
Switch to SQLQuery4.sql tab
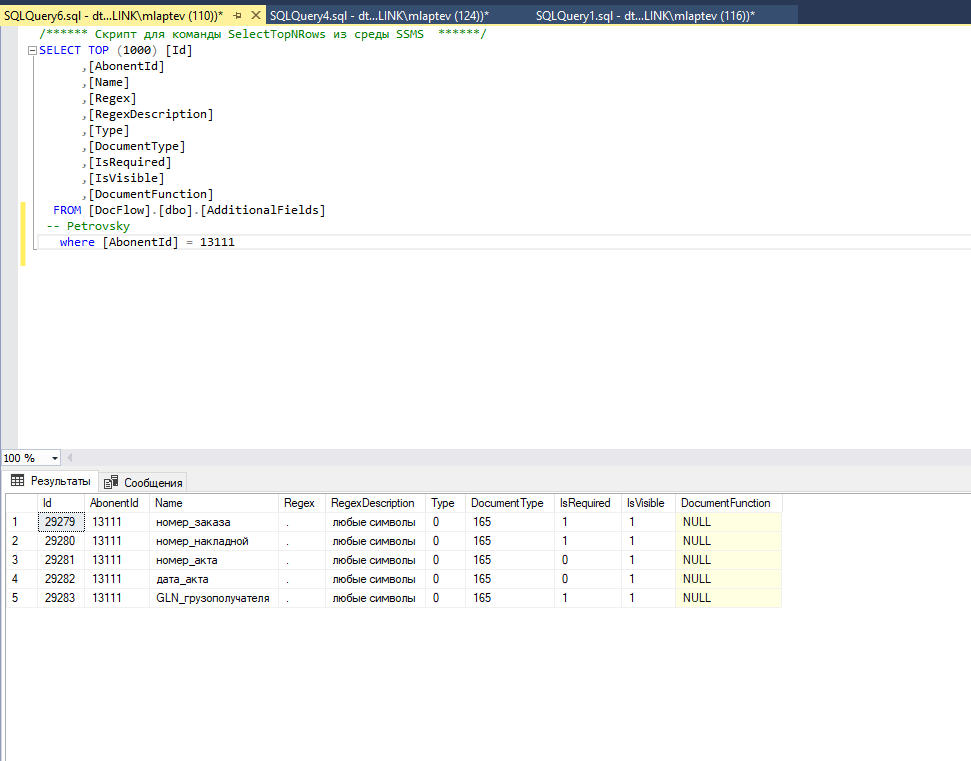pos(380,16)
